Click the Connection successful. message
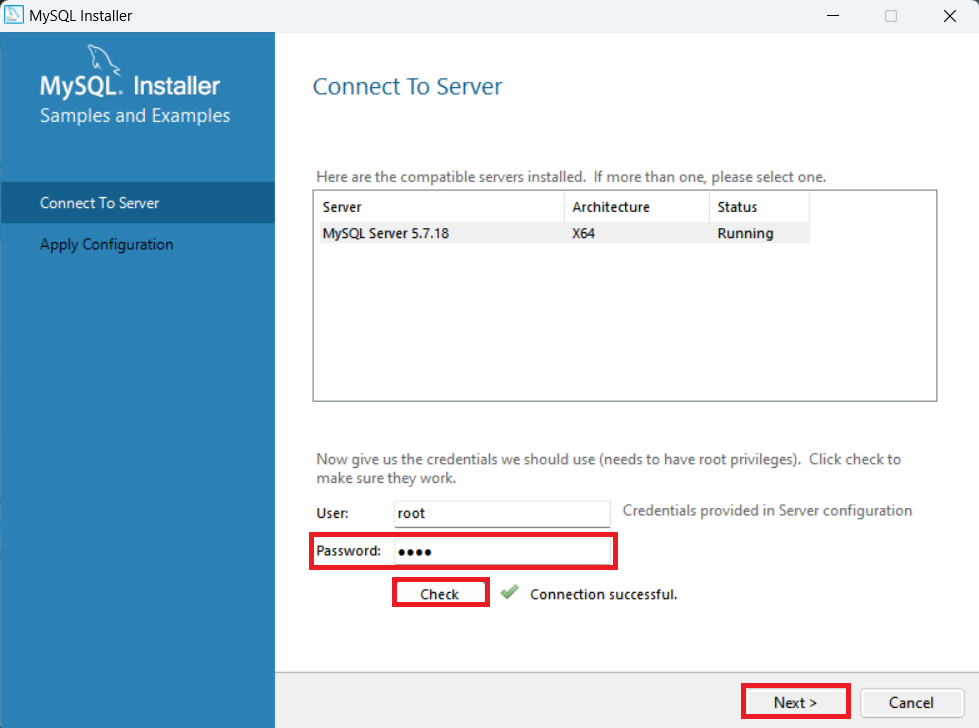 pyautogui.click(x=603, y=594)
